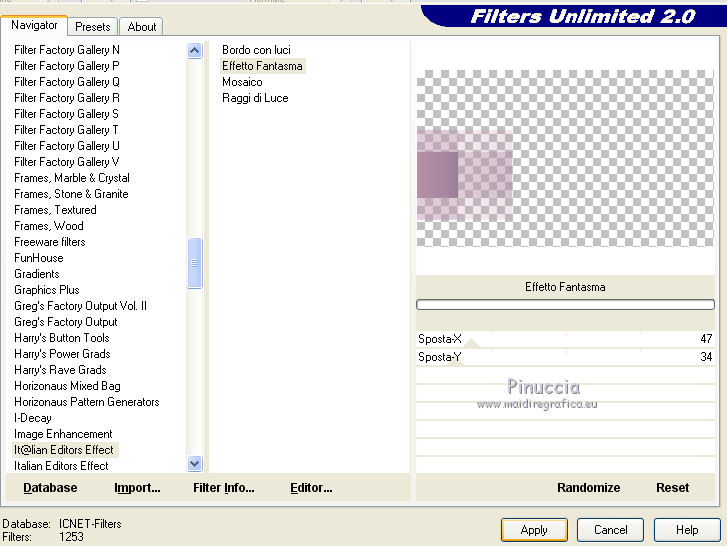Screen dimensions: 727x546
Task: Select the Effetto Fantasma filter
Action: [262, 66]
